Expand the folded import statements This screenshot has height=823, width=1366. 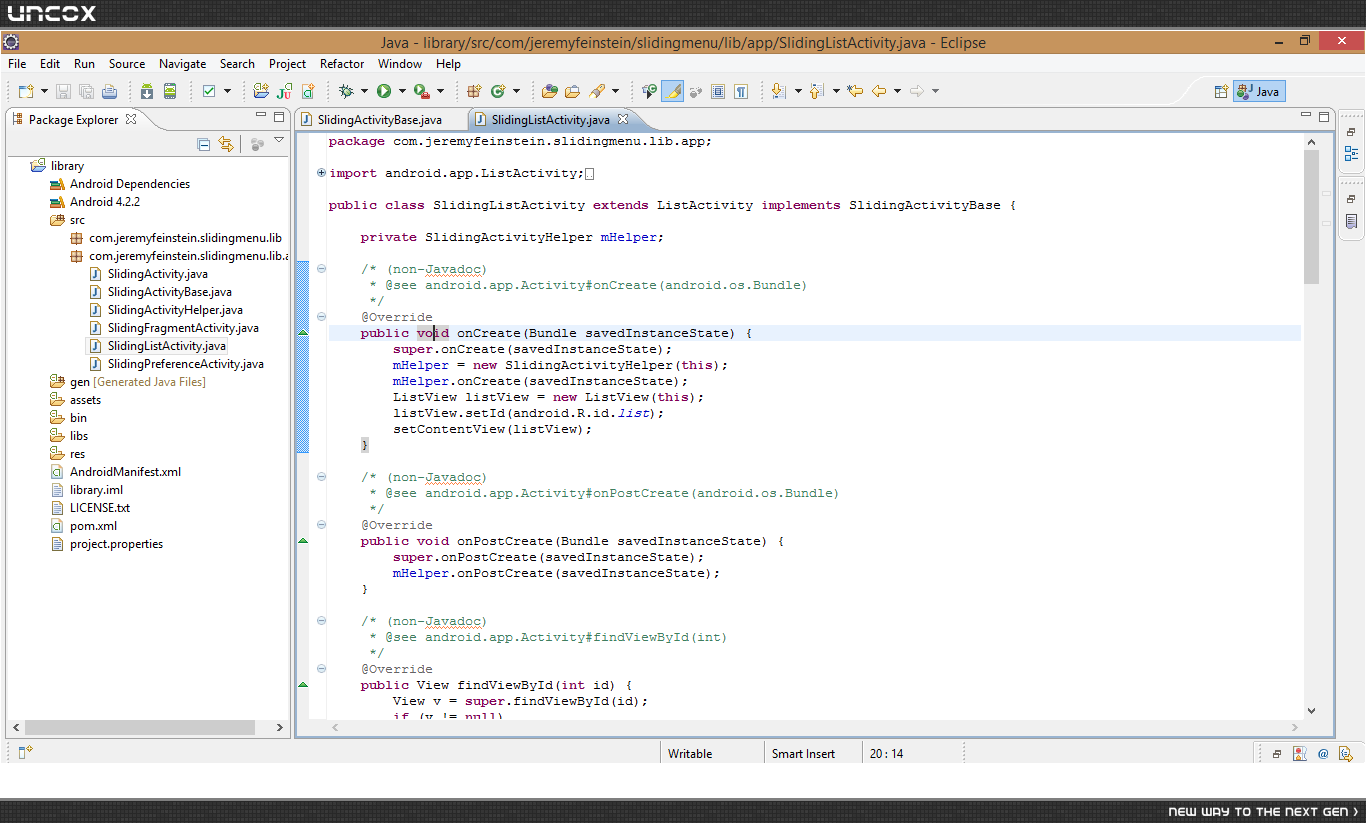[x=321, y=173]
